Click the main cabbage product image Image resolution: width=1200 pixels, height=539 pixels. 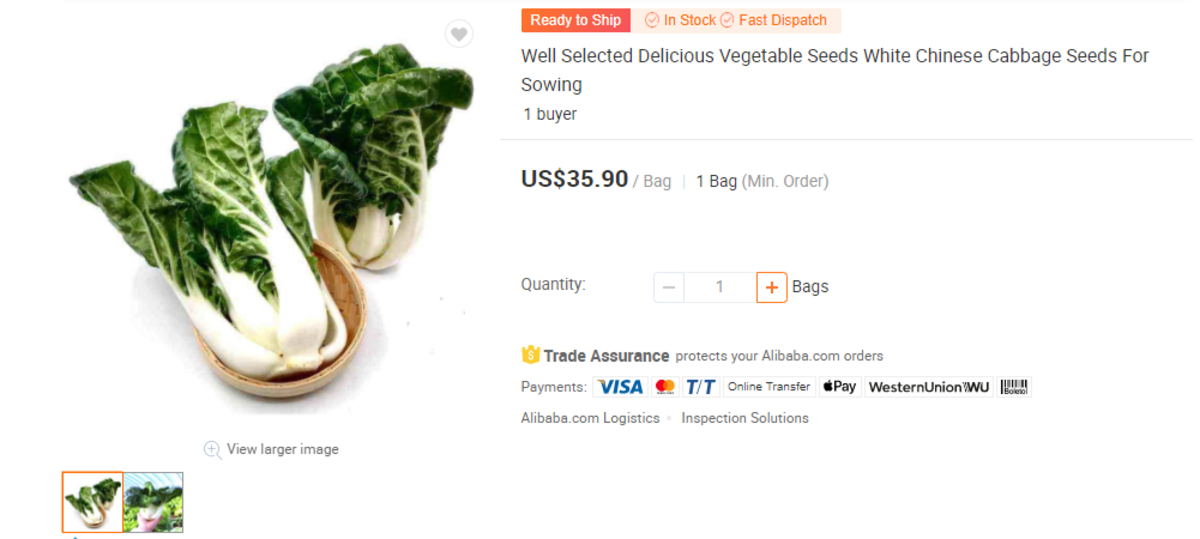point(270,220)
